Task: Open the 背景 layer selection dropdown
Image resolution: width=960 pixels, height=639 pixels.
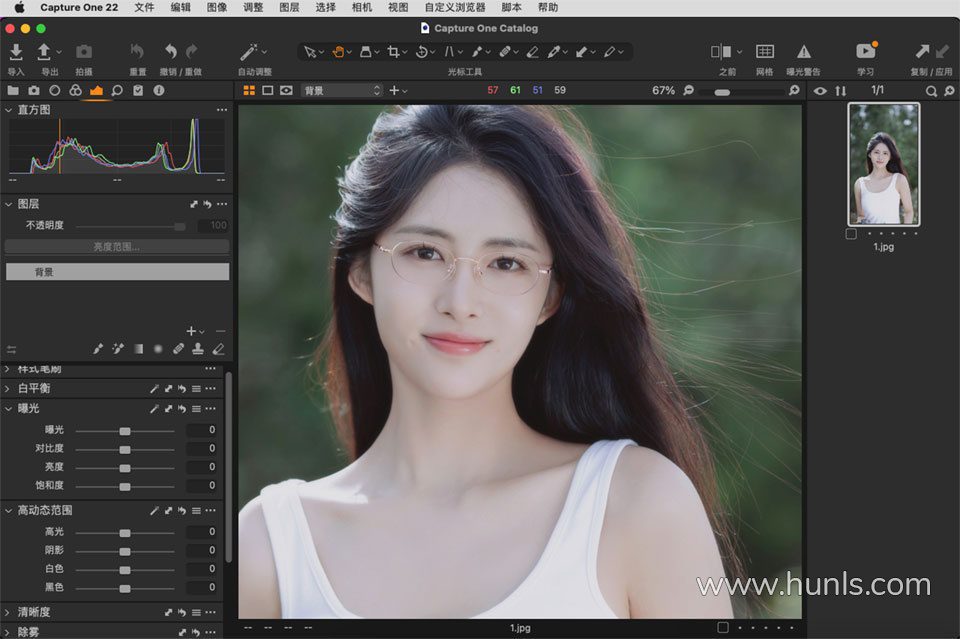Action: (x=343, y=90)
